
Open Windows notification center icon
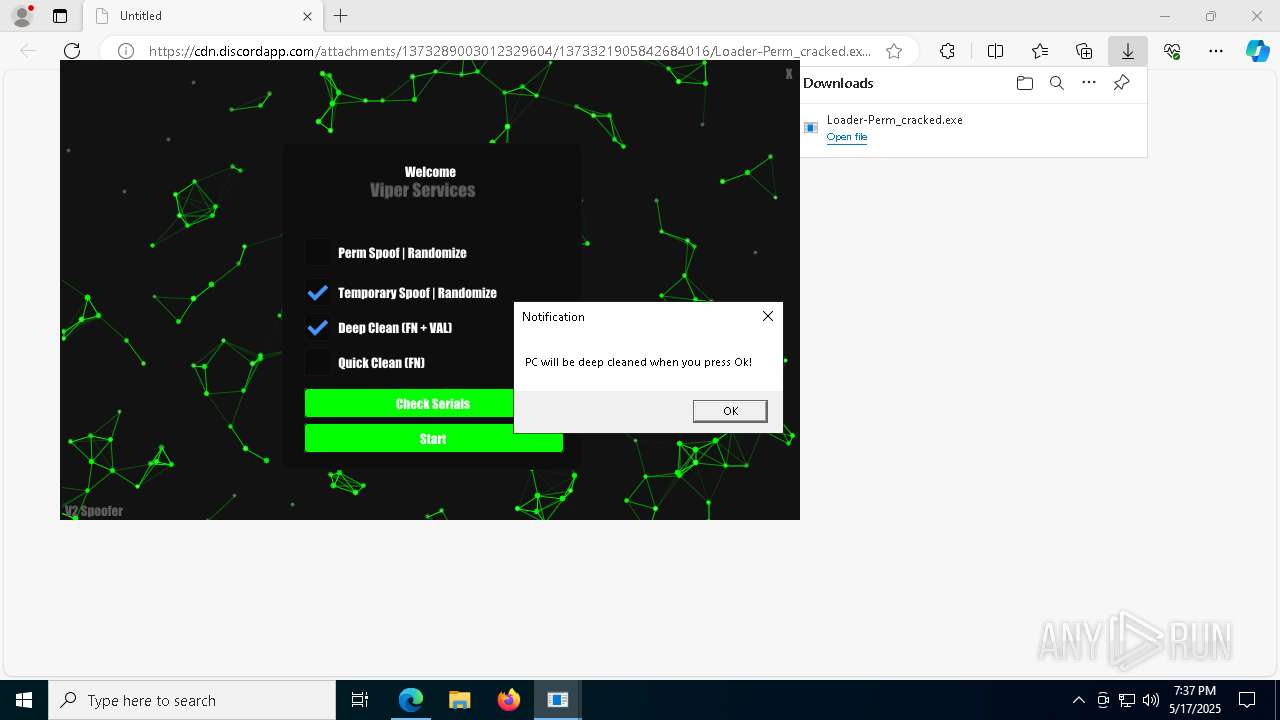(x=1247, y=700)
